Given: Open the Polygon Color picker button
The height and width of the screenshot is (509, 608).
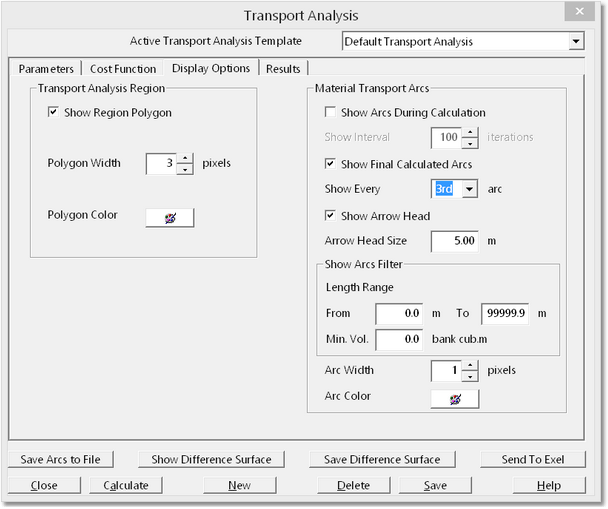Looking at the screenshot, I should 170,218.
